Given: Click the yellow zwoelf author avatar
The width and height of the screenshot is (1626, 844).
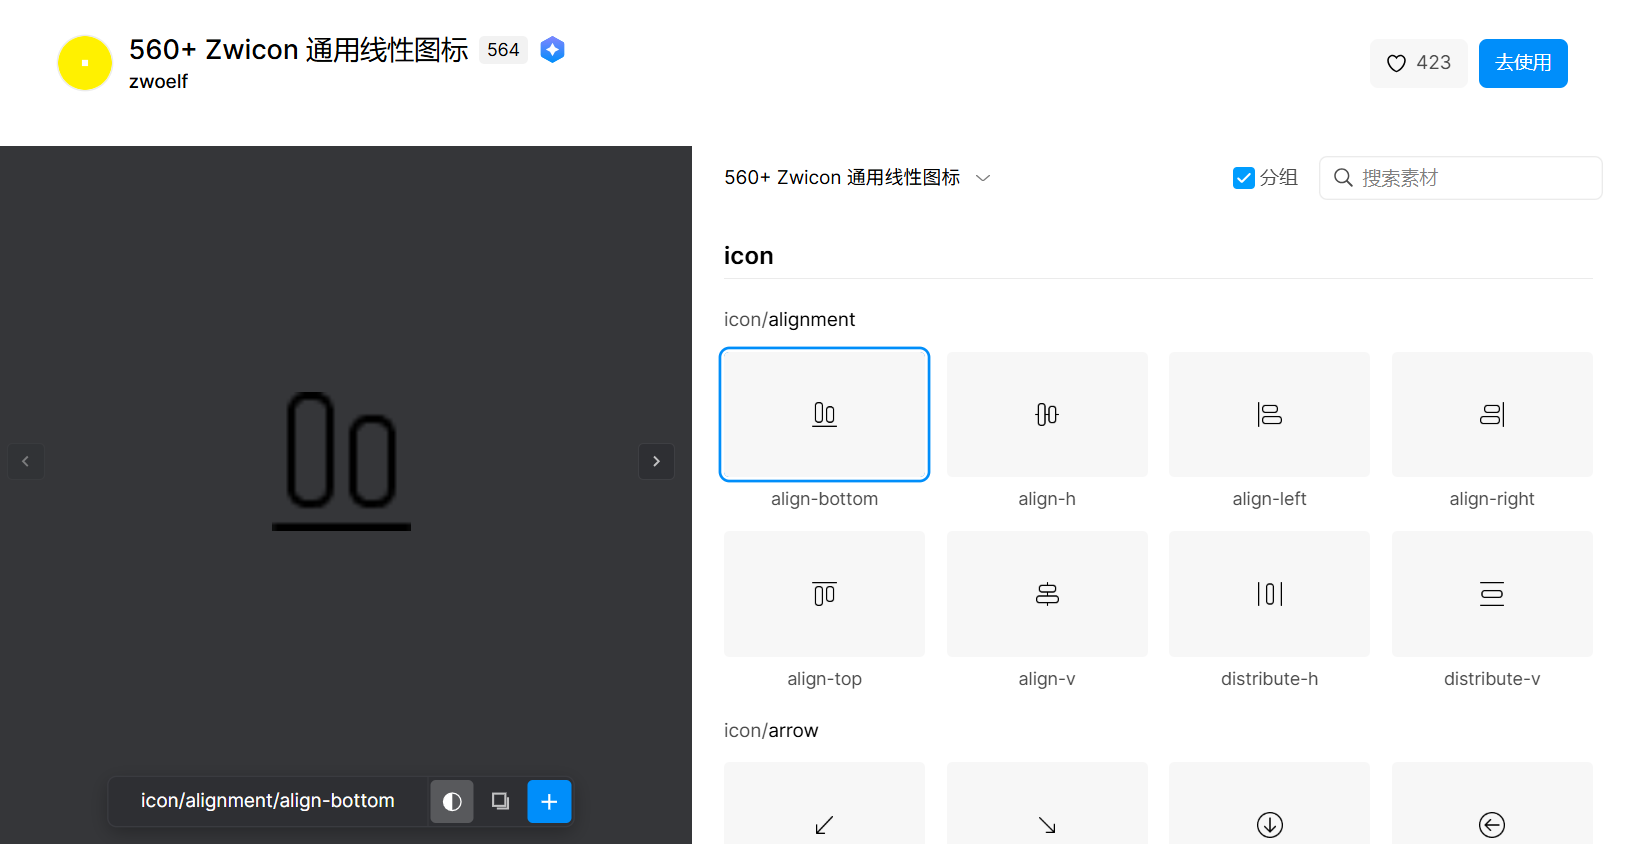Looking at the screenshot, I should pyautogui.click(x=85, y=63).
